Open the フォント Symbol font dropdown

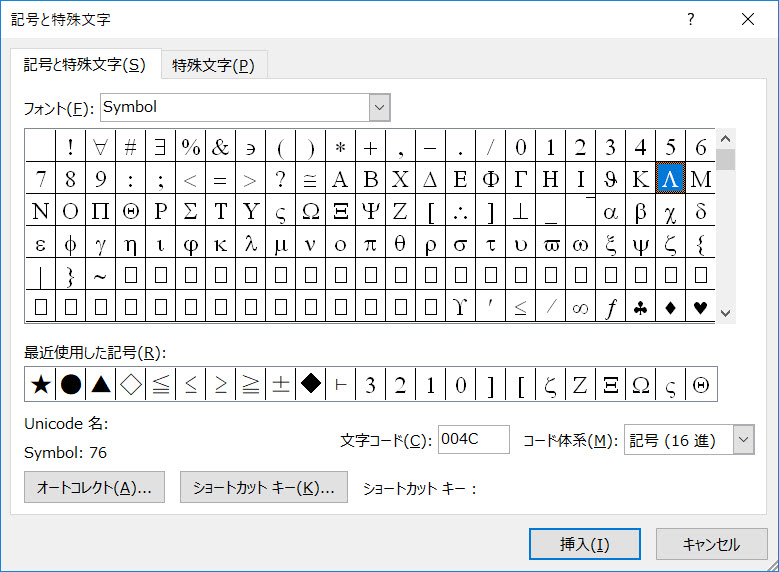[x=379, y=107]
